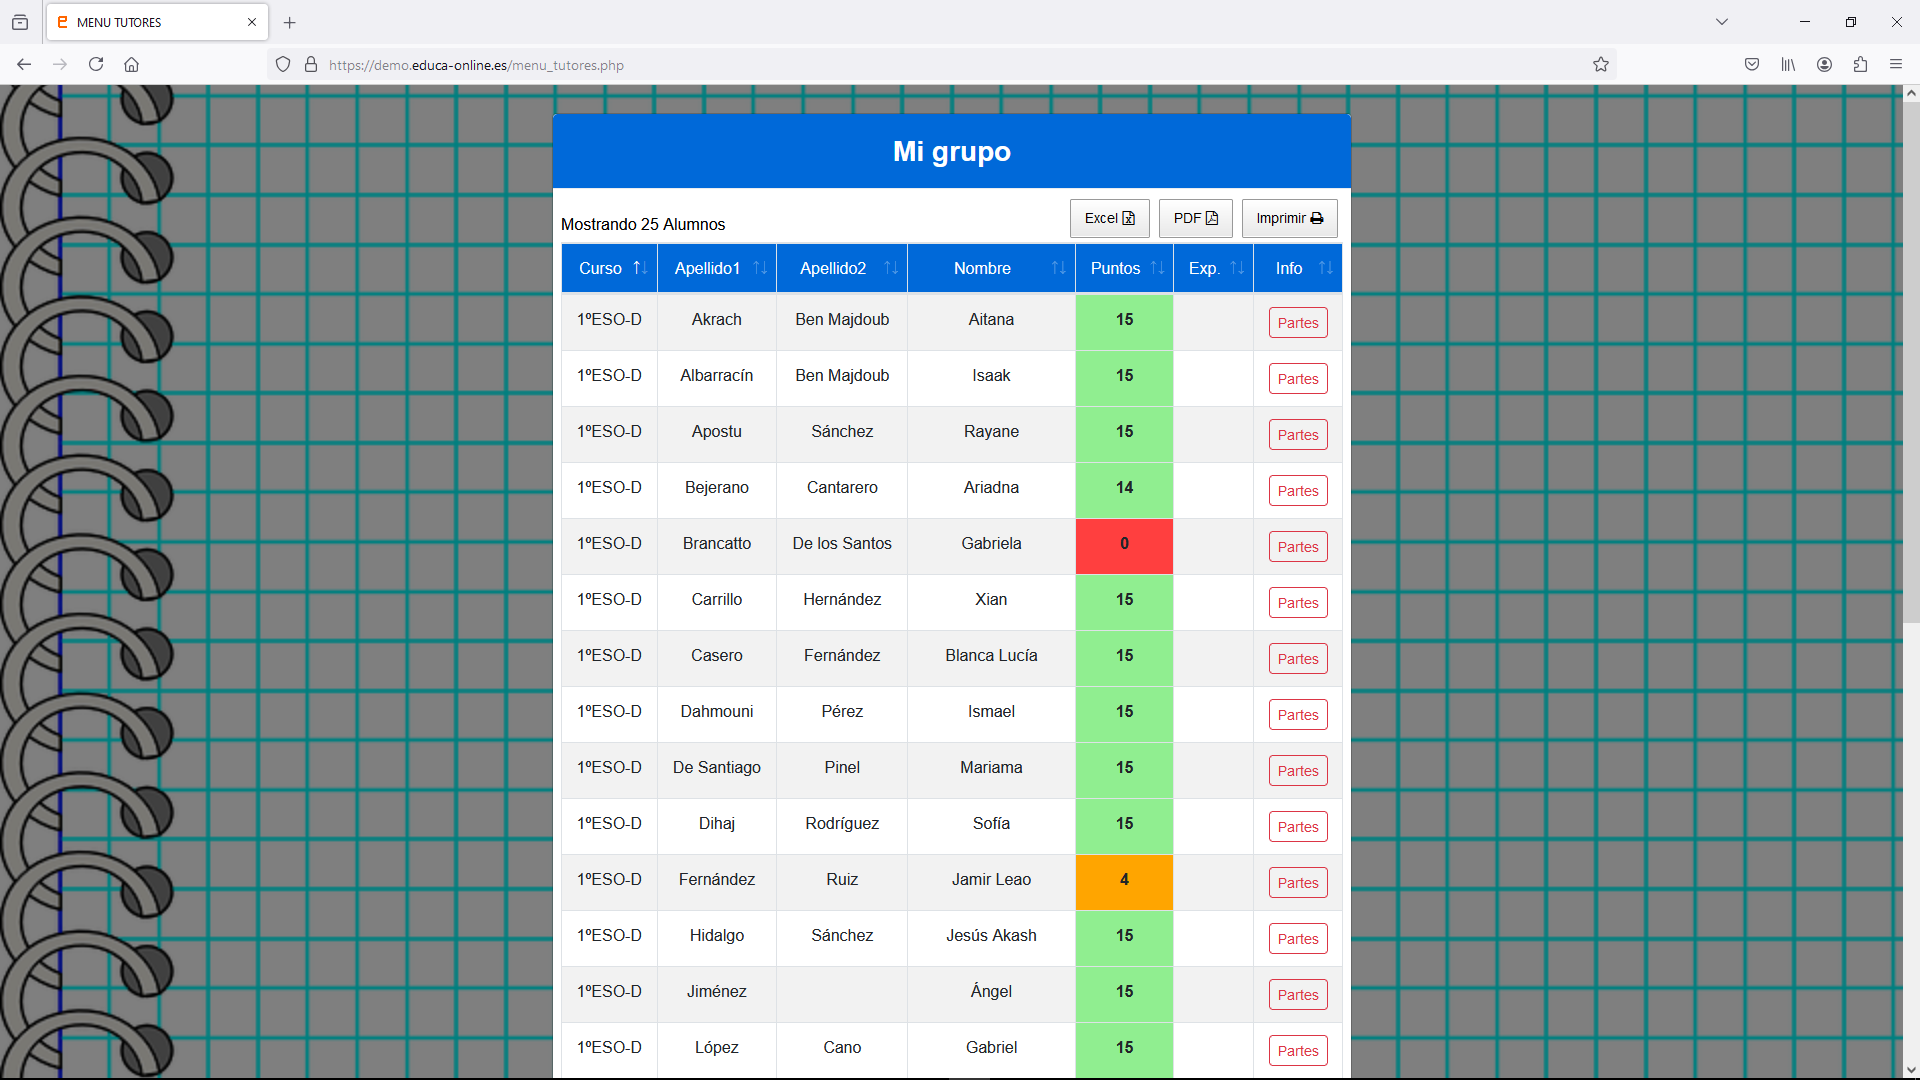Sort by Info column arrows
The height and width of the screenshot is (1080, 1920).
click(1325, 268)
